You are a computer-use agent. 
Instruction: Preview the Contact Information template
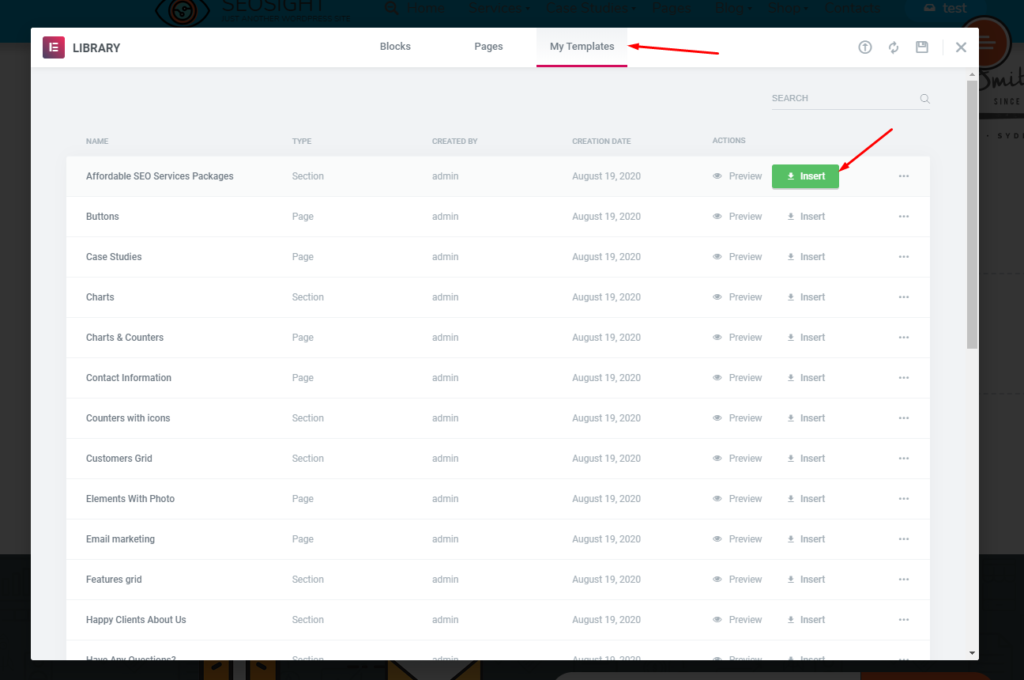(737, 378)
